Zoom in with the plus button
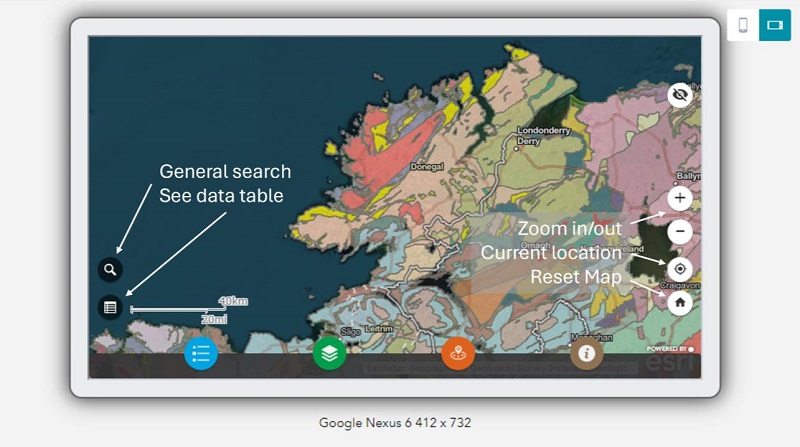 [x=680, y=198]
